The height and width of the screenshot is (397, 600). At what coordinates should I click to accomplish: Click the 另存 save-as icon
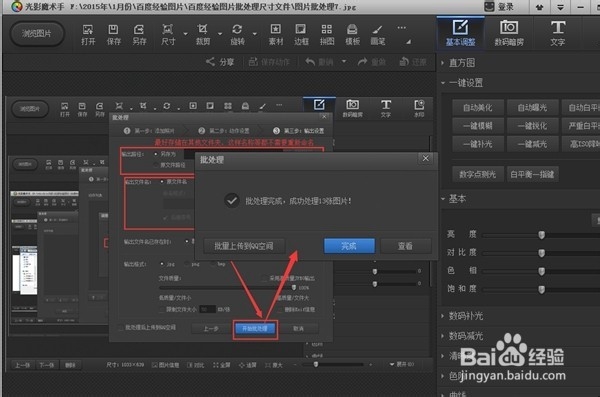(139, 34)
